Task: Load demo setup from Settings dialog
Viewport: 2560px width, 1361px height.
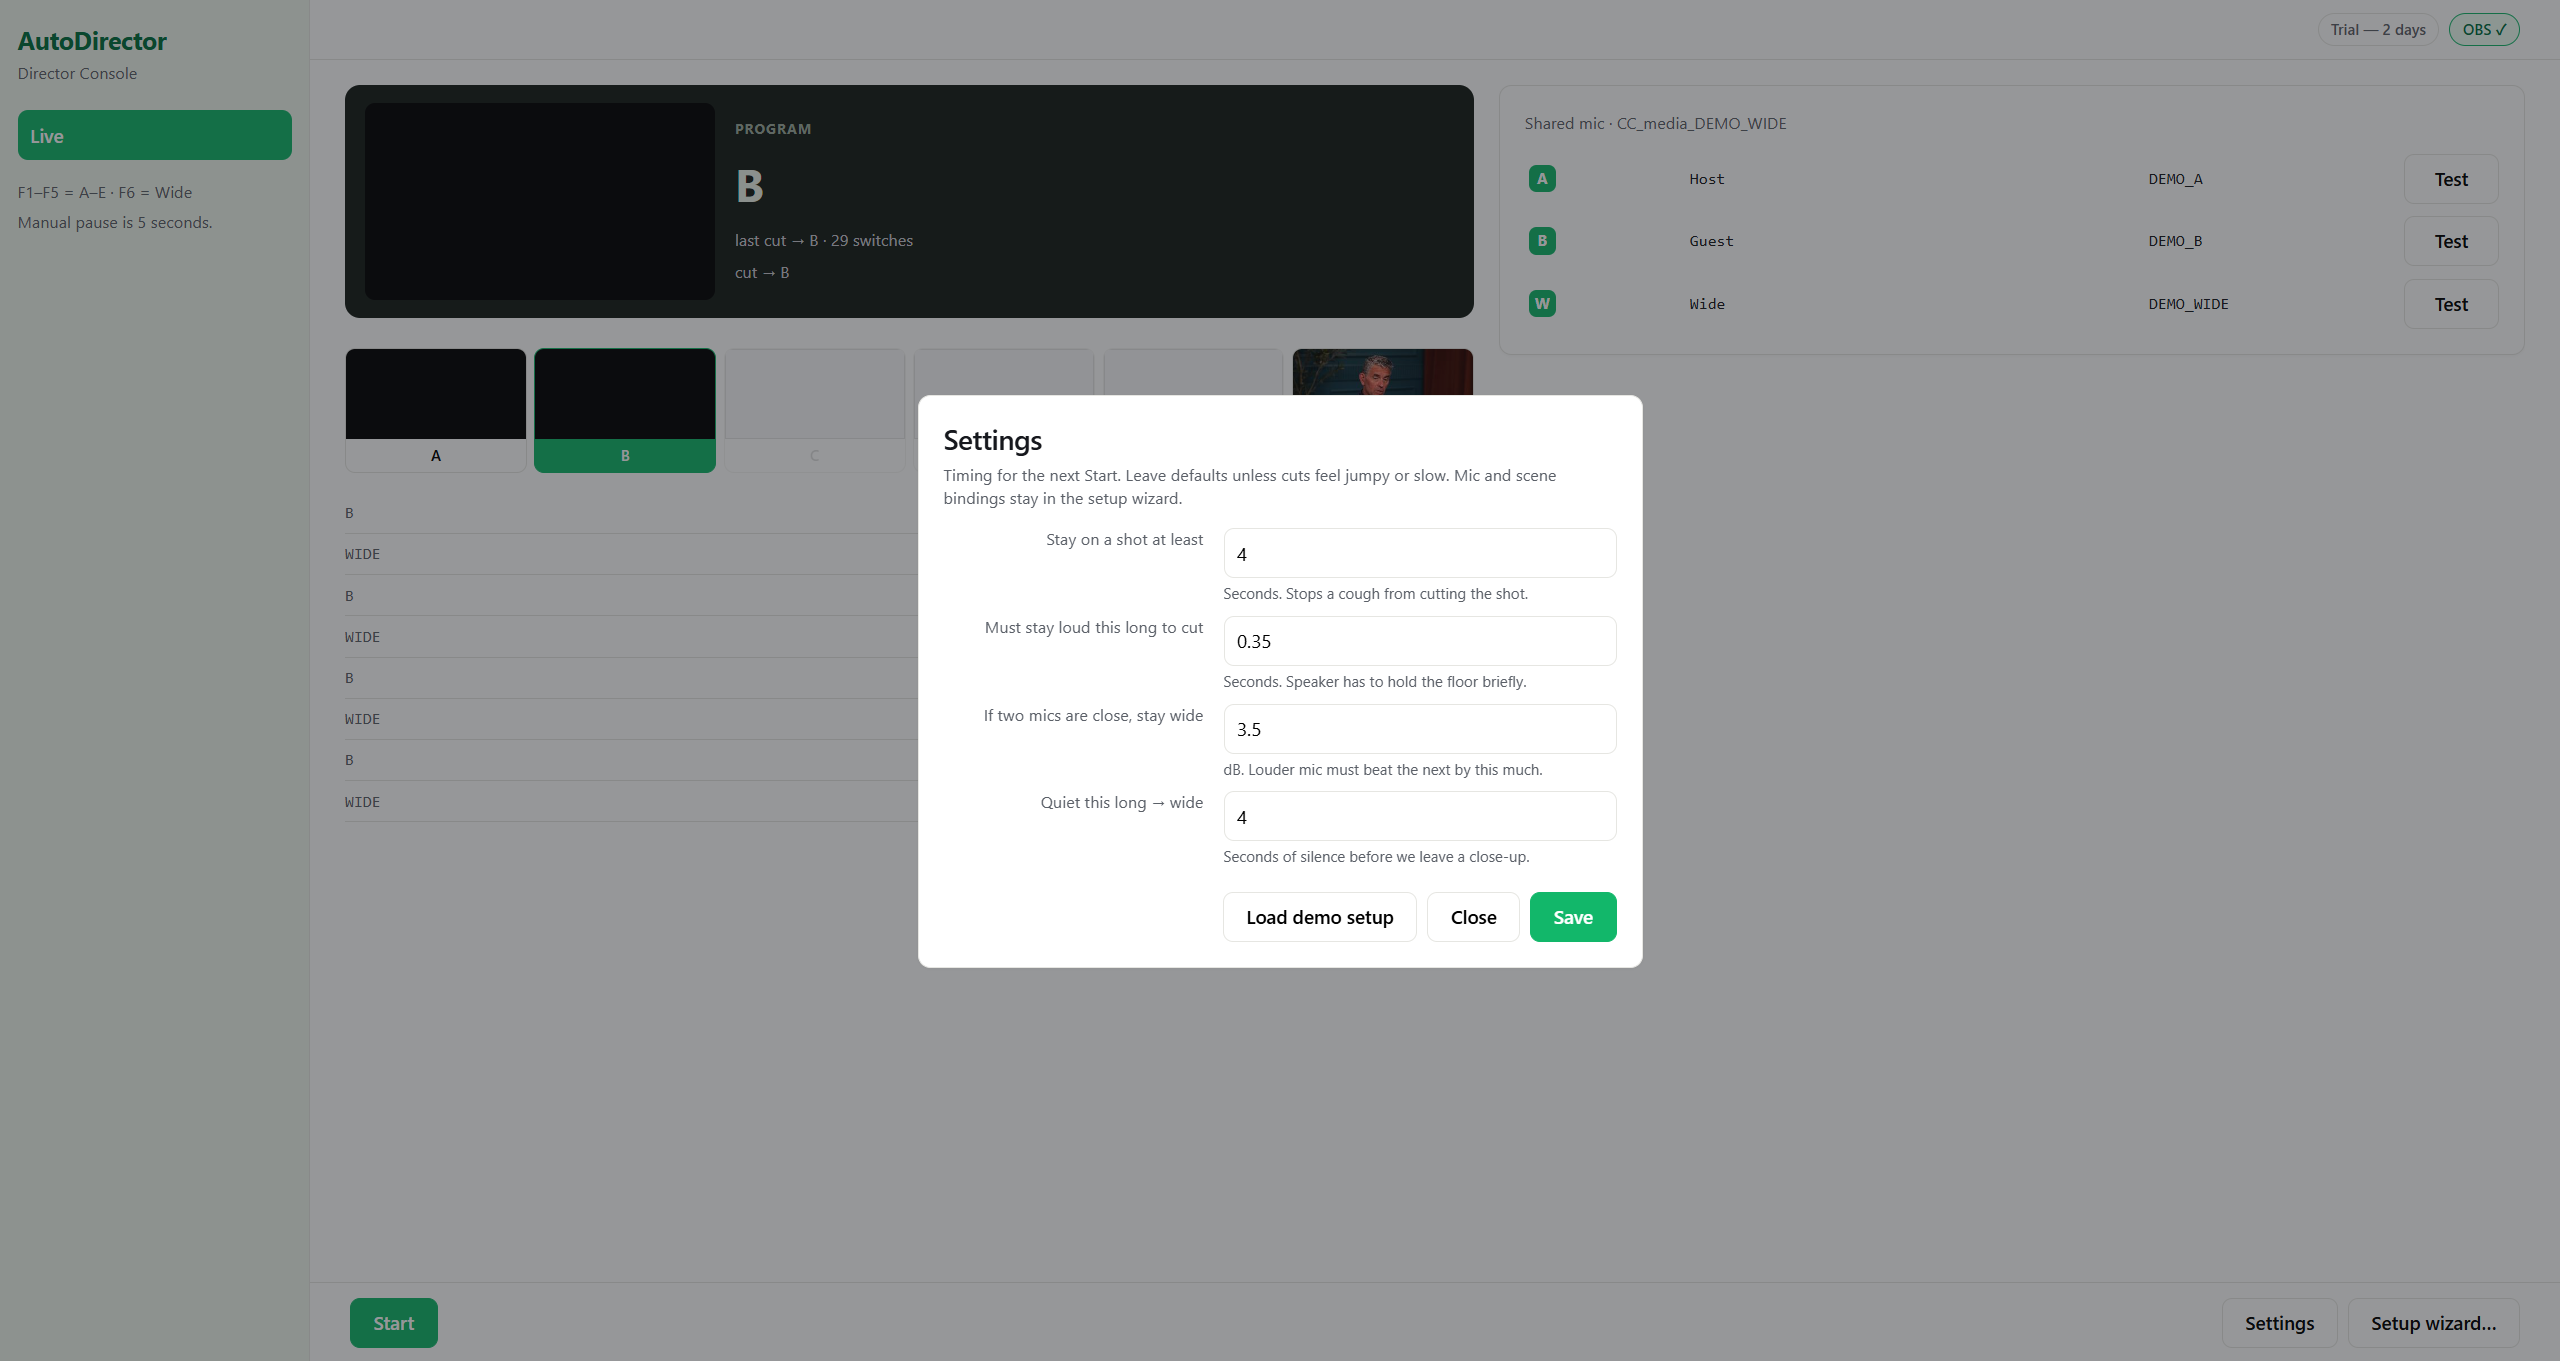Action: tap(1320, 917)
